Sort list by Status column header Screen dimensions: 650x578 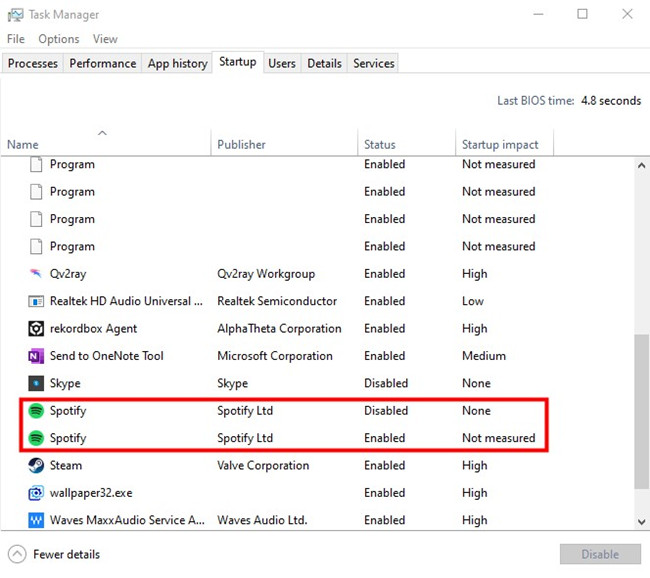point(406,144)
